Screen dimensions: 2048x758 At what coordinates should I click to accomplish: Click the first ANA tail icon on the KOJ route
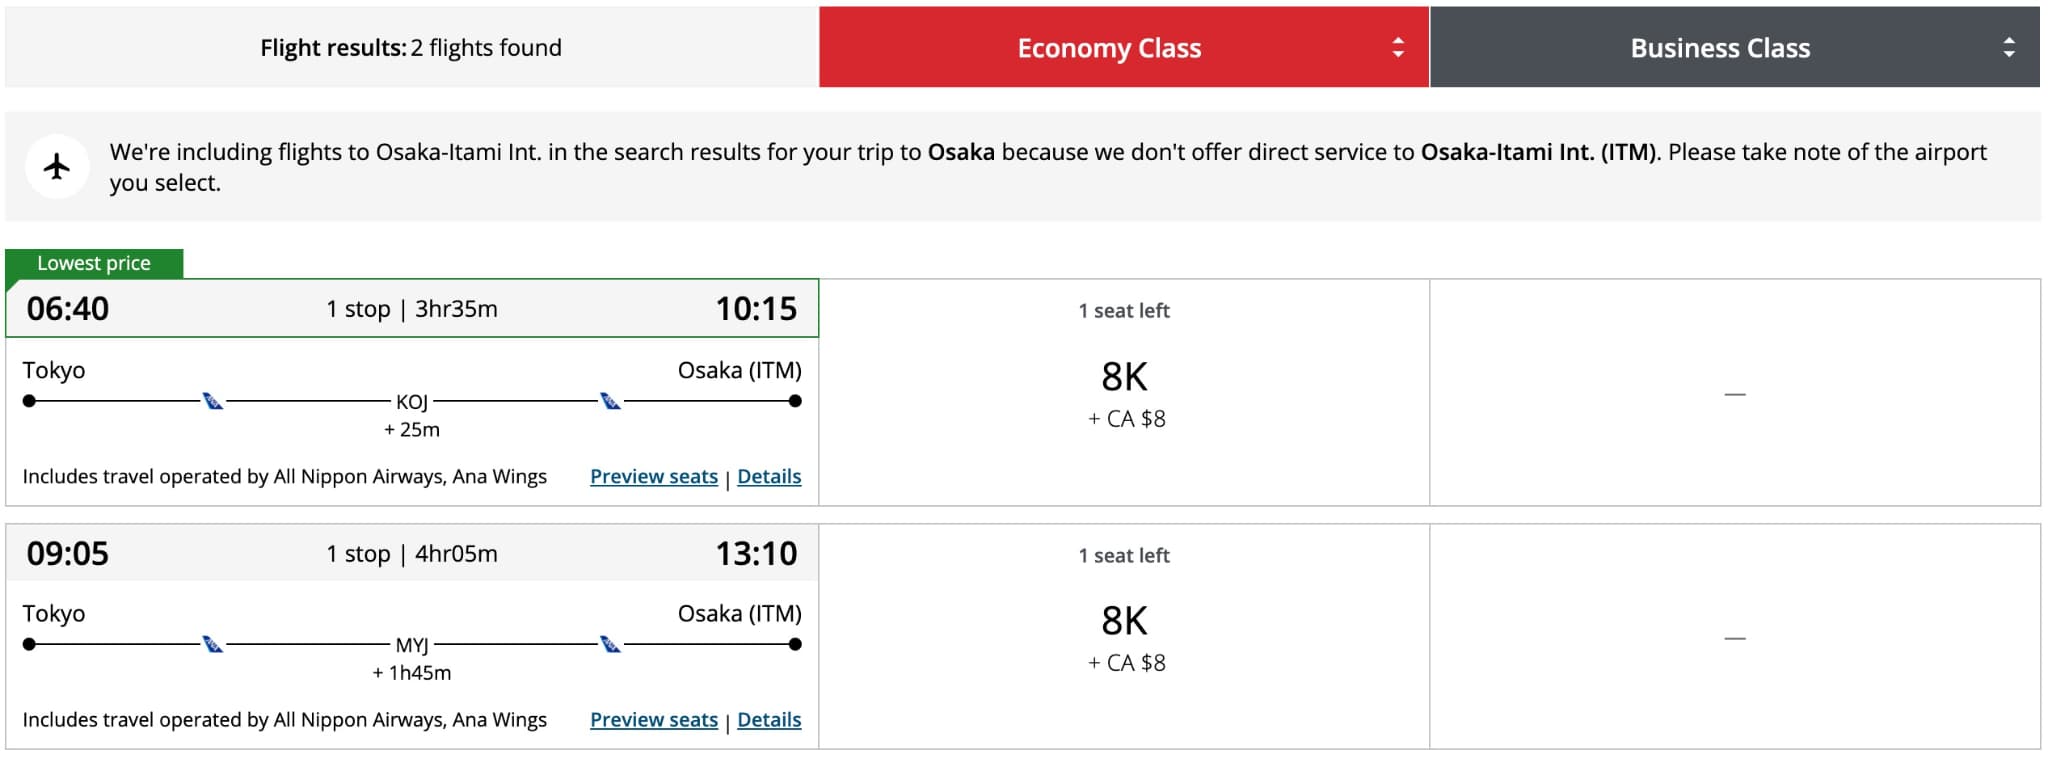point(213,401)
